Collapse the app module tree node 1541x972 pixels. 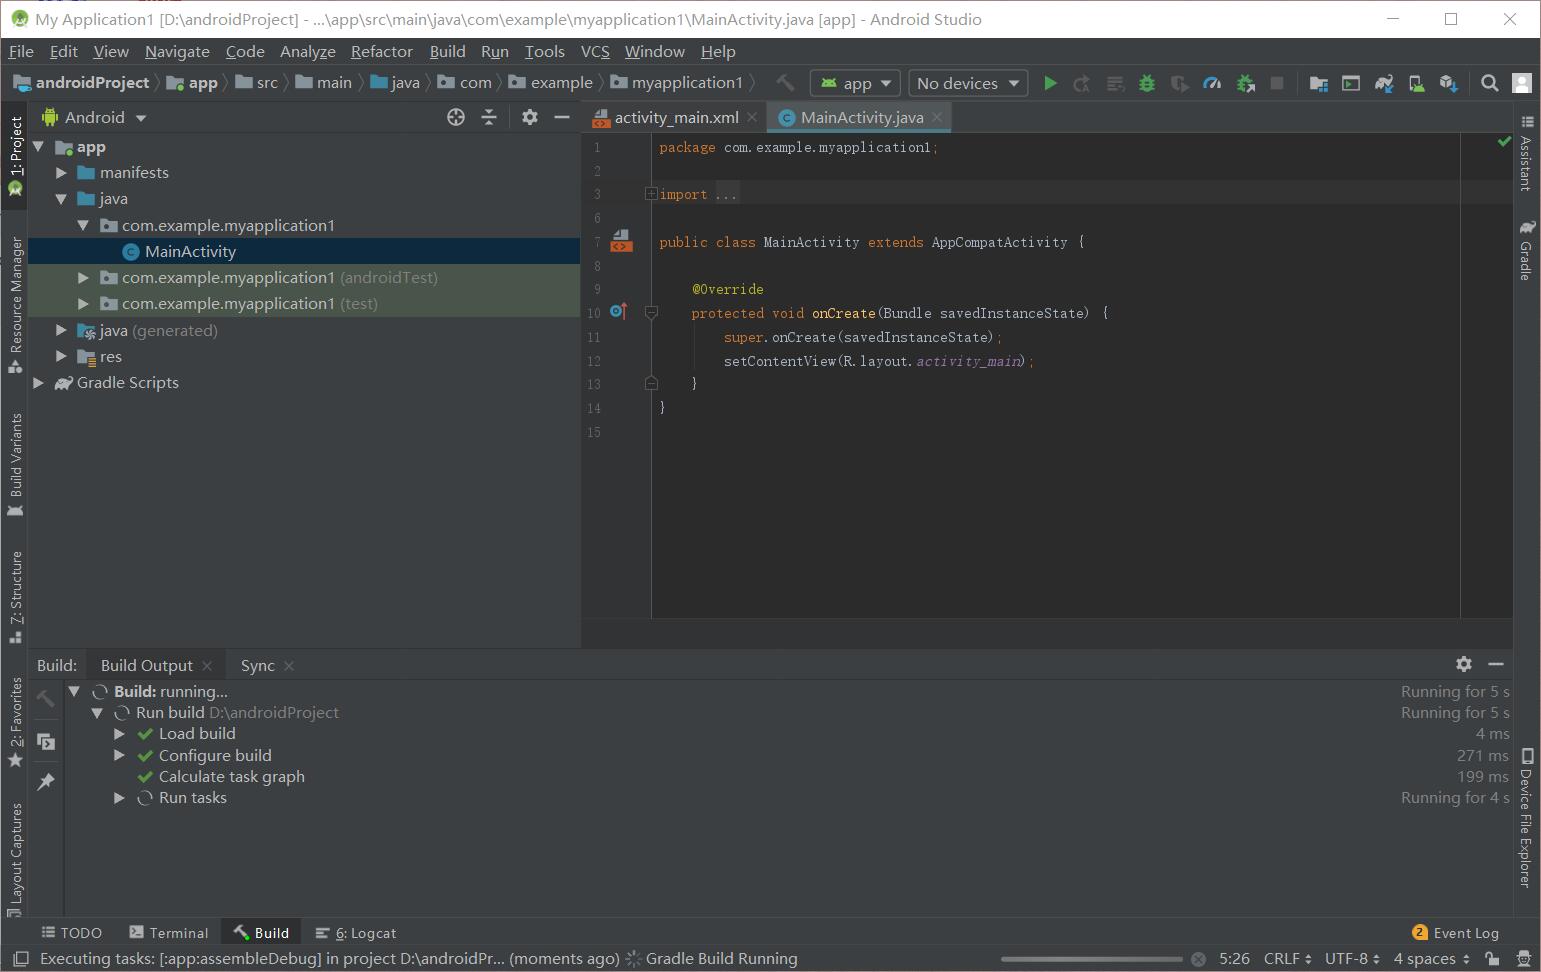coord(39,147)
